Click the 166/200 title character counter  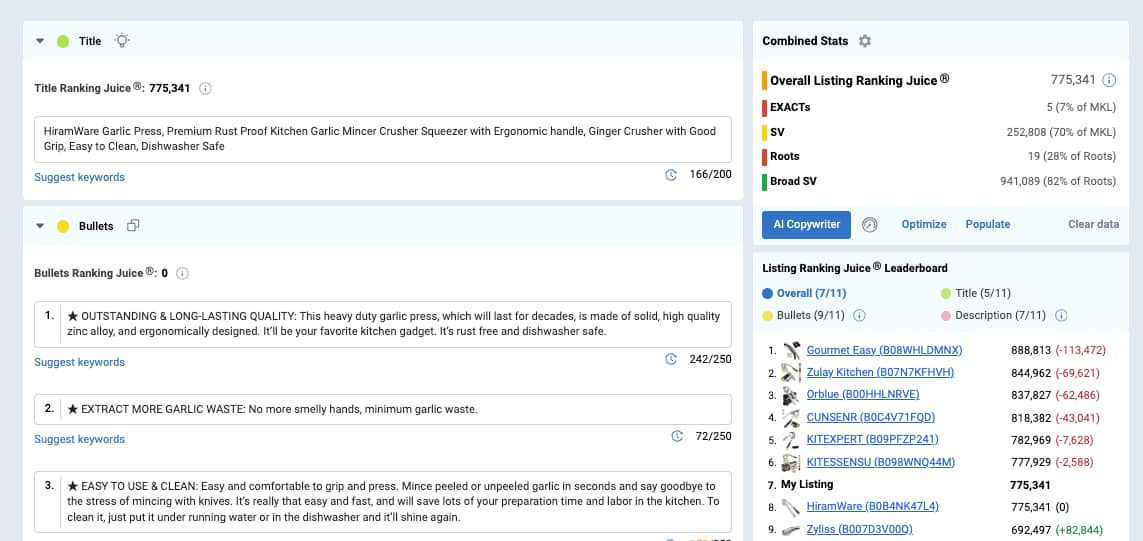click(x=711, y=175)
